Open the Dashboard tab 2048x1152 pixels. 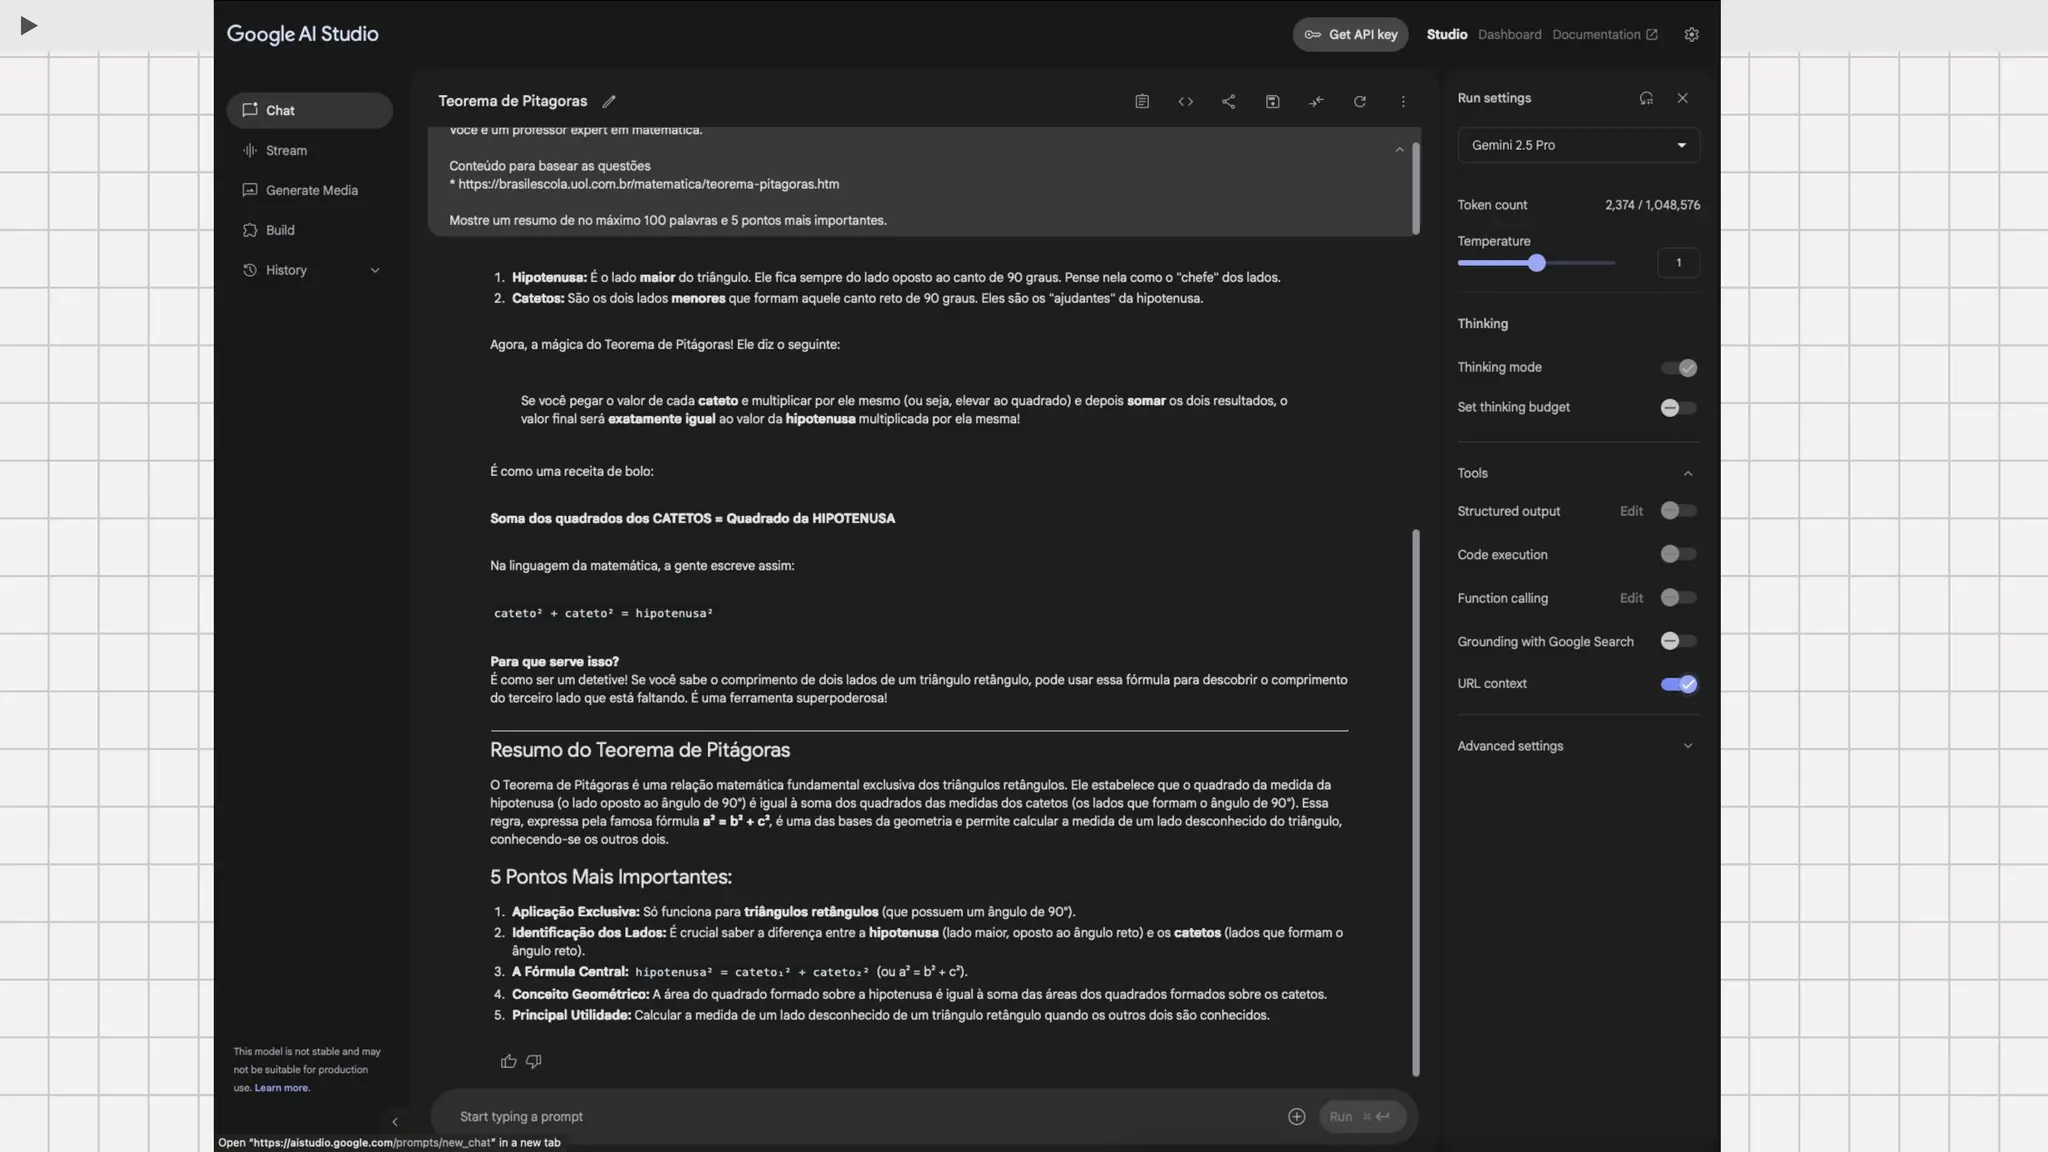(x=1509, y=34)
